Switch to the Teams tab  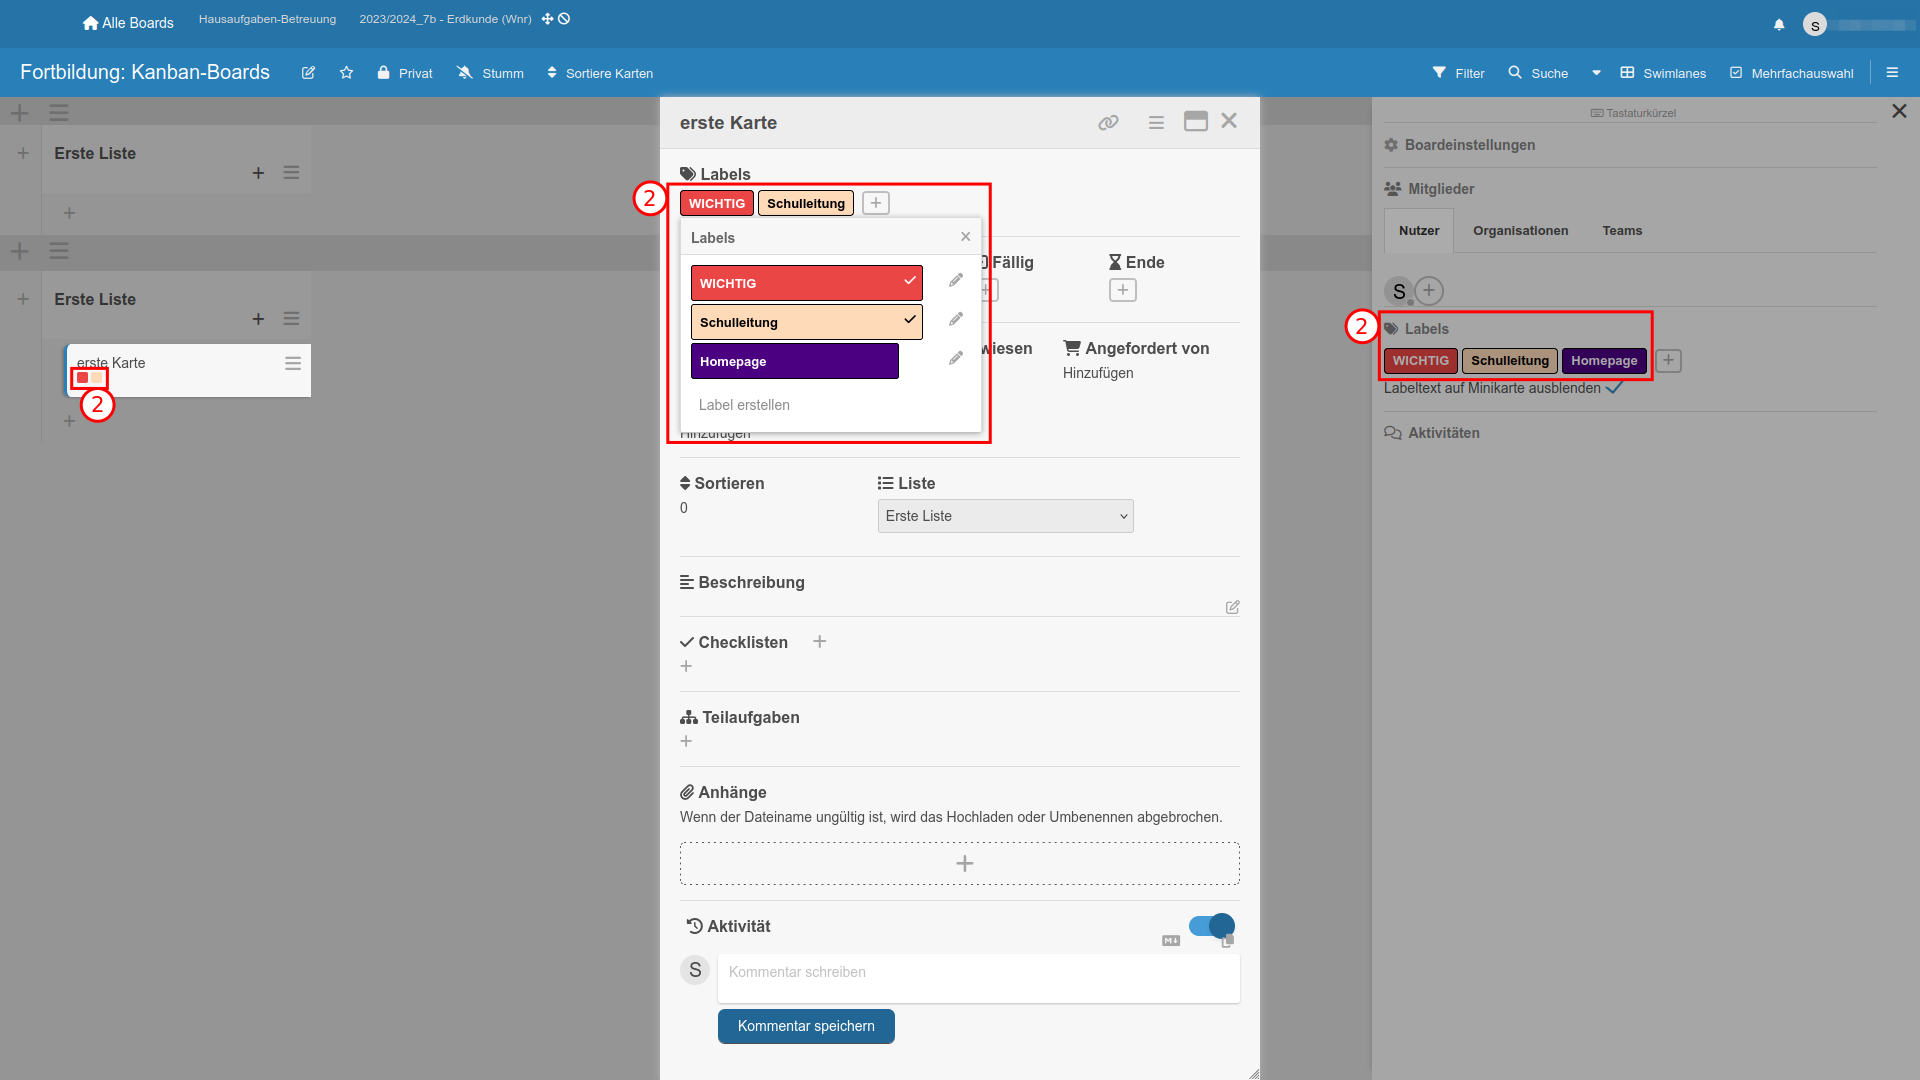coord(1622,231)
